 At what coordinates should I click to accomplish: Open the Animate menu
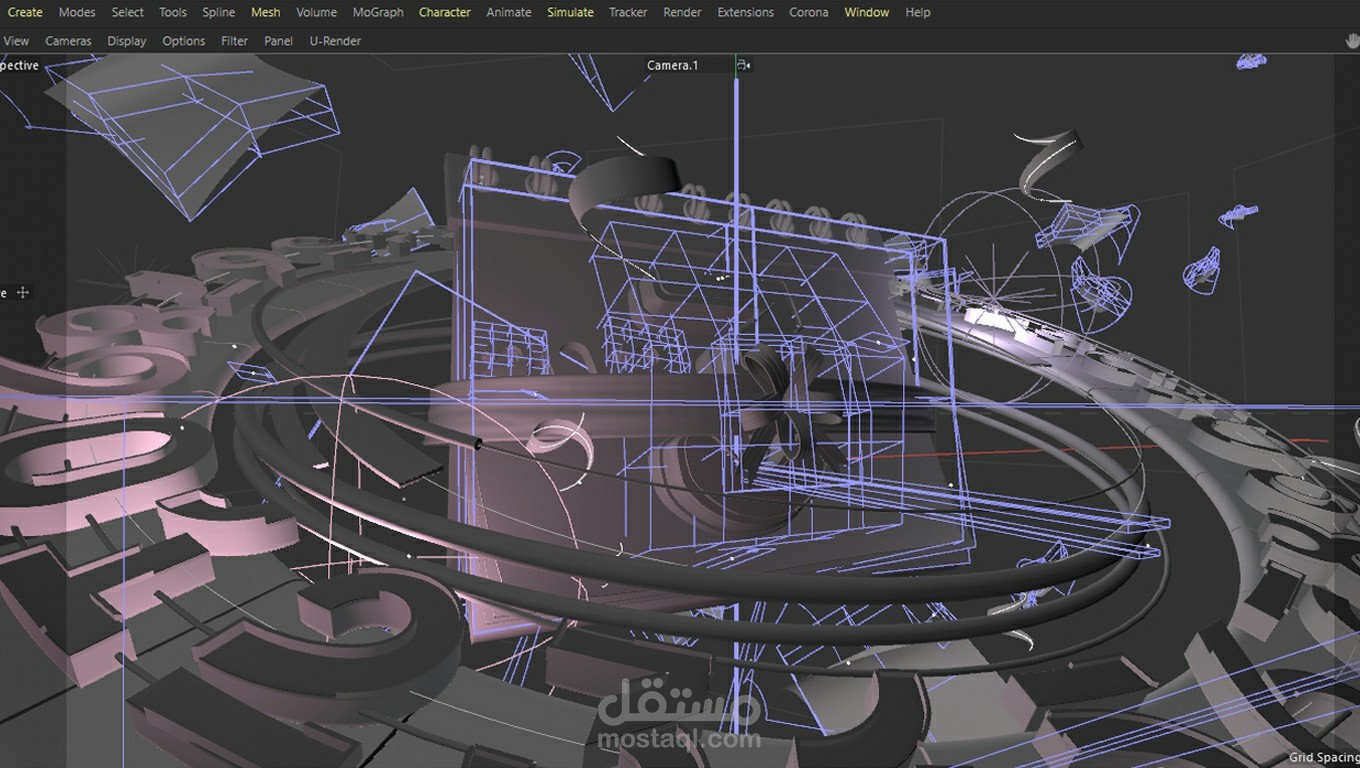click(509, 12)
